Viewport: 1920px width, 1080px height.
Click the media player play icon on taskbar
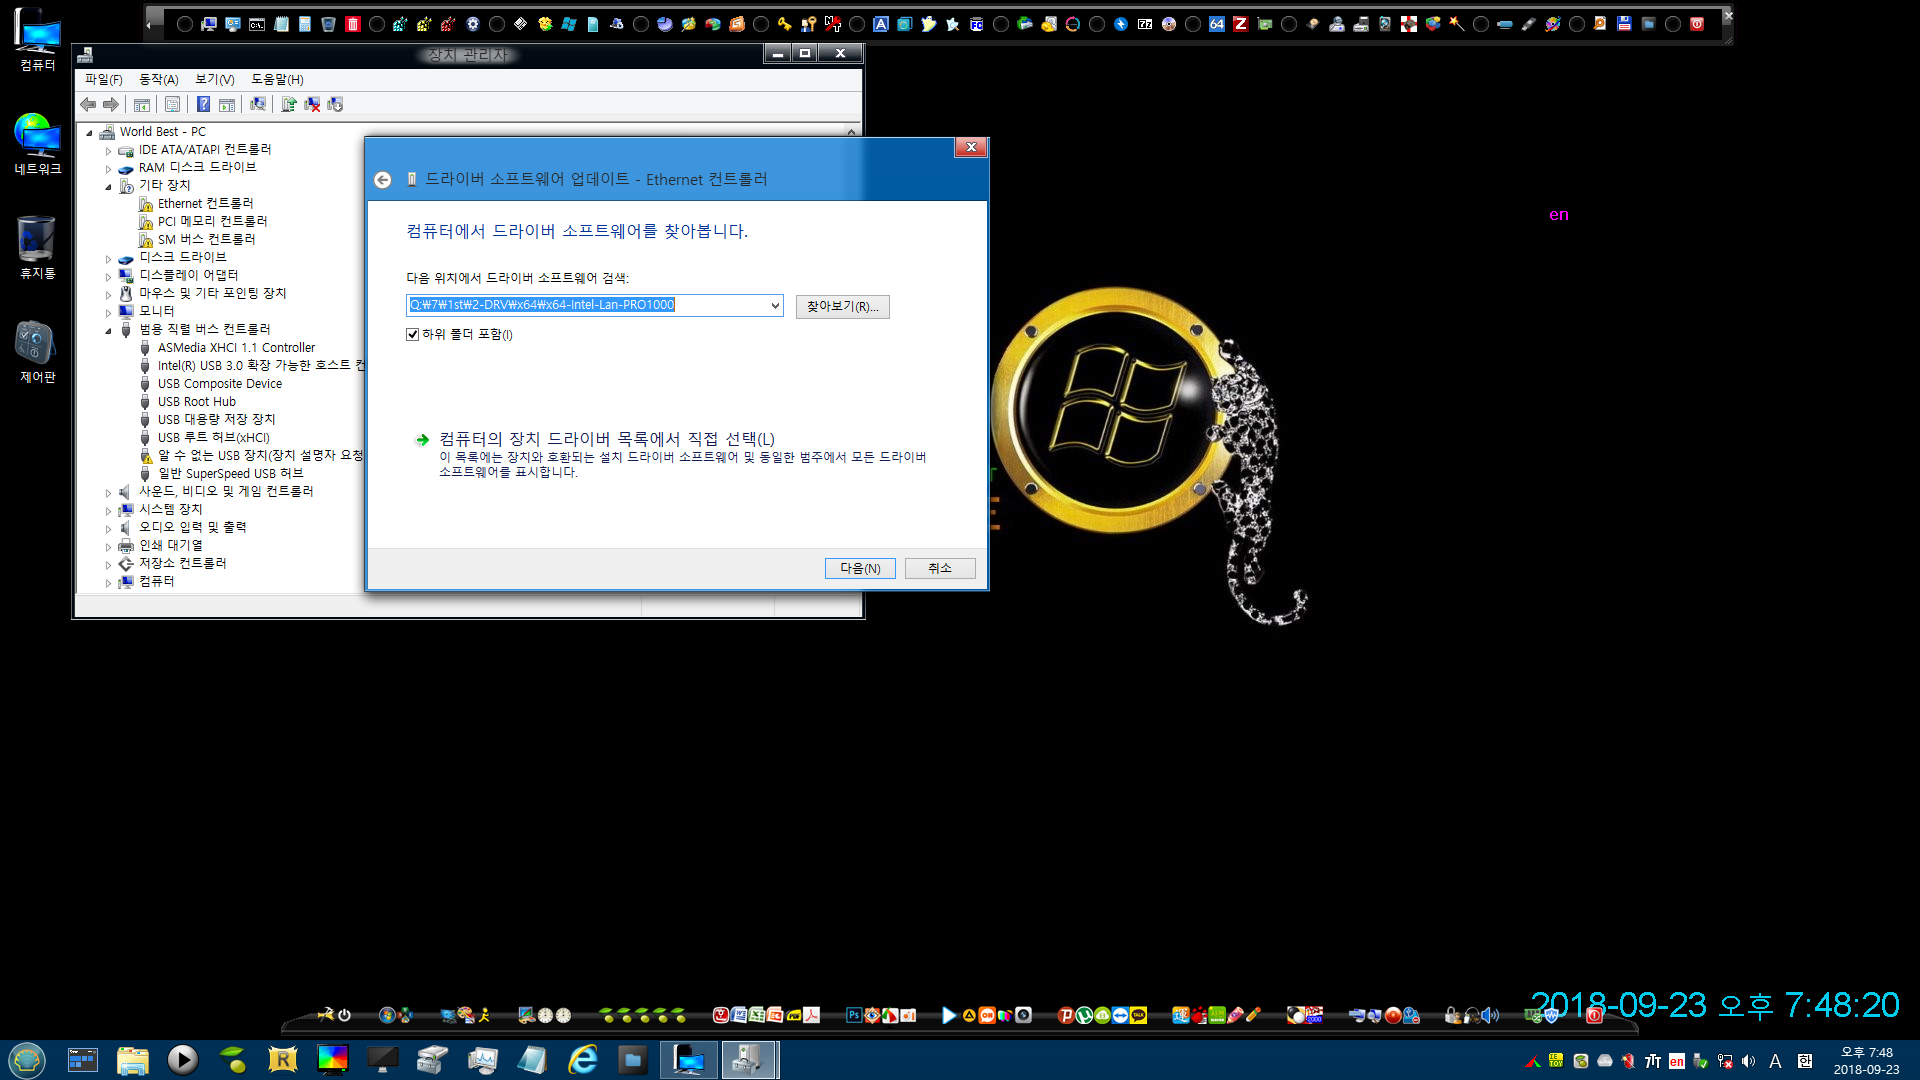[x=182, y=1059]
